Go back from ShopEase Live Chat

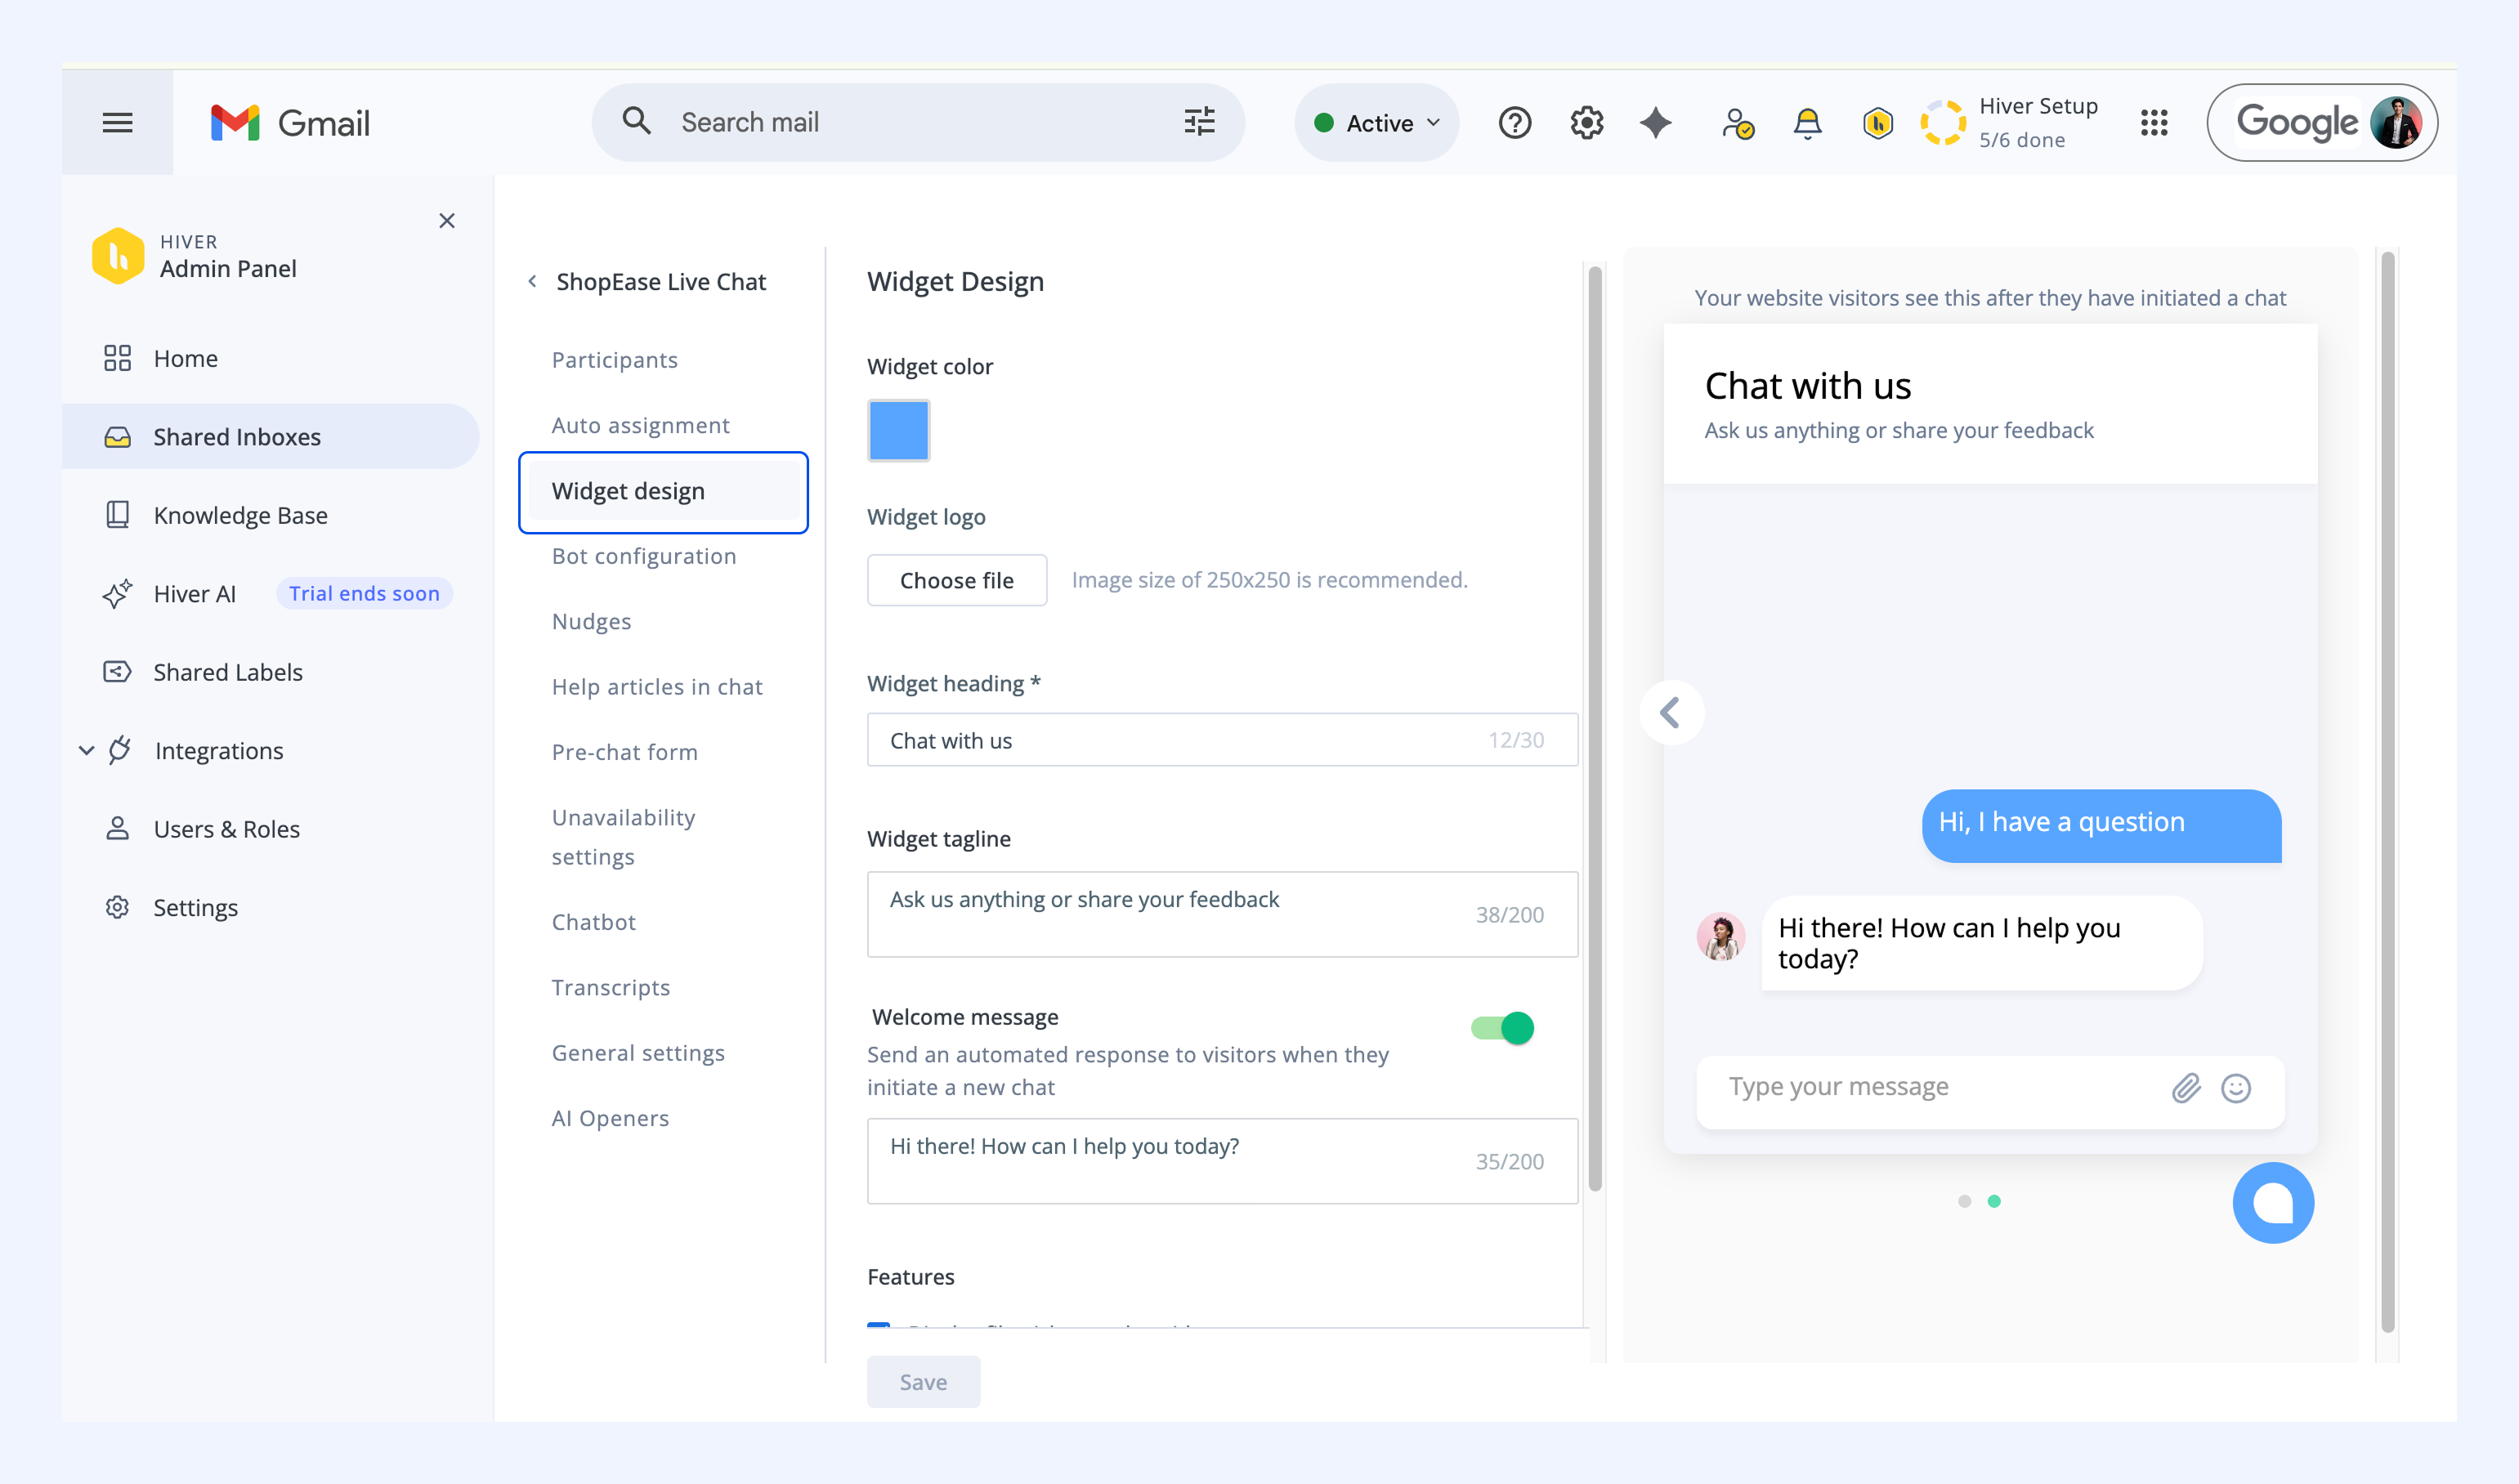(x=532, y=282)
